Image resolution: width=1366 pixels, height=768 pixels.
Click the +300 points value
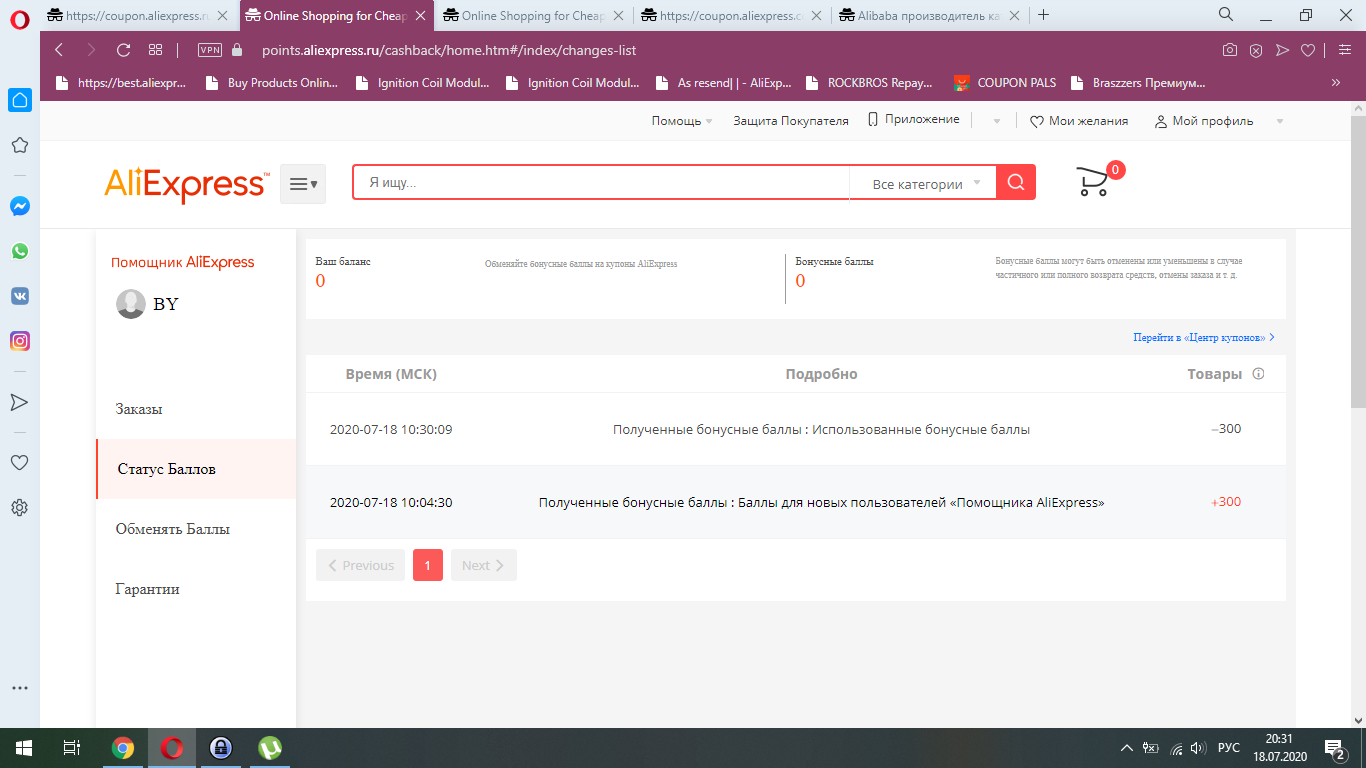coord(1226,502)
